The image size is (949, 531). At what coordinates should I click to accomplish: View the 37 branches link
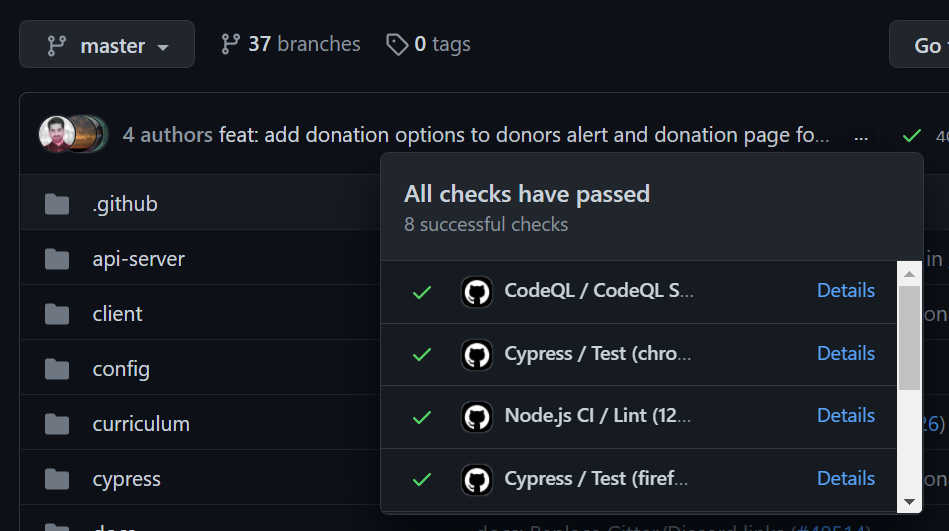point(290,44)
